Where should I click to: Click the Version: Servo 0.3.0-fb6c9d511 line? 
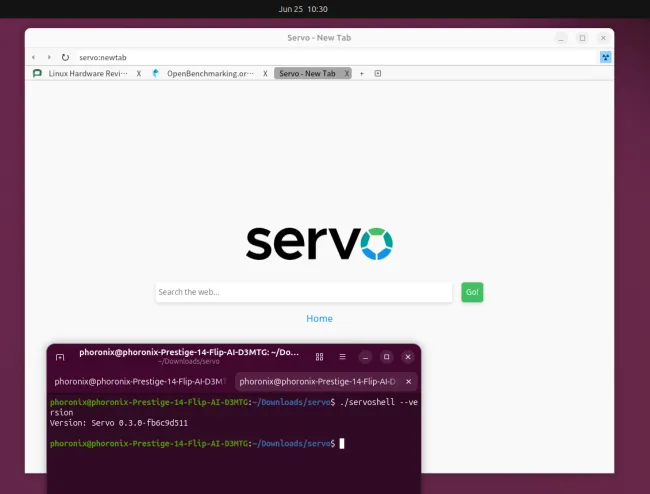click(x=119, y=423)
